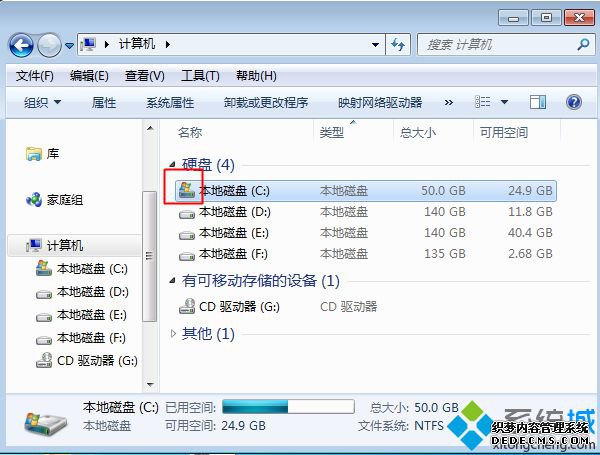Click the greyed Forward navigation arrow

tap(49, 46)
